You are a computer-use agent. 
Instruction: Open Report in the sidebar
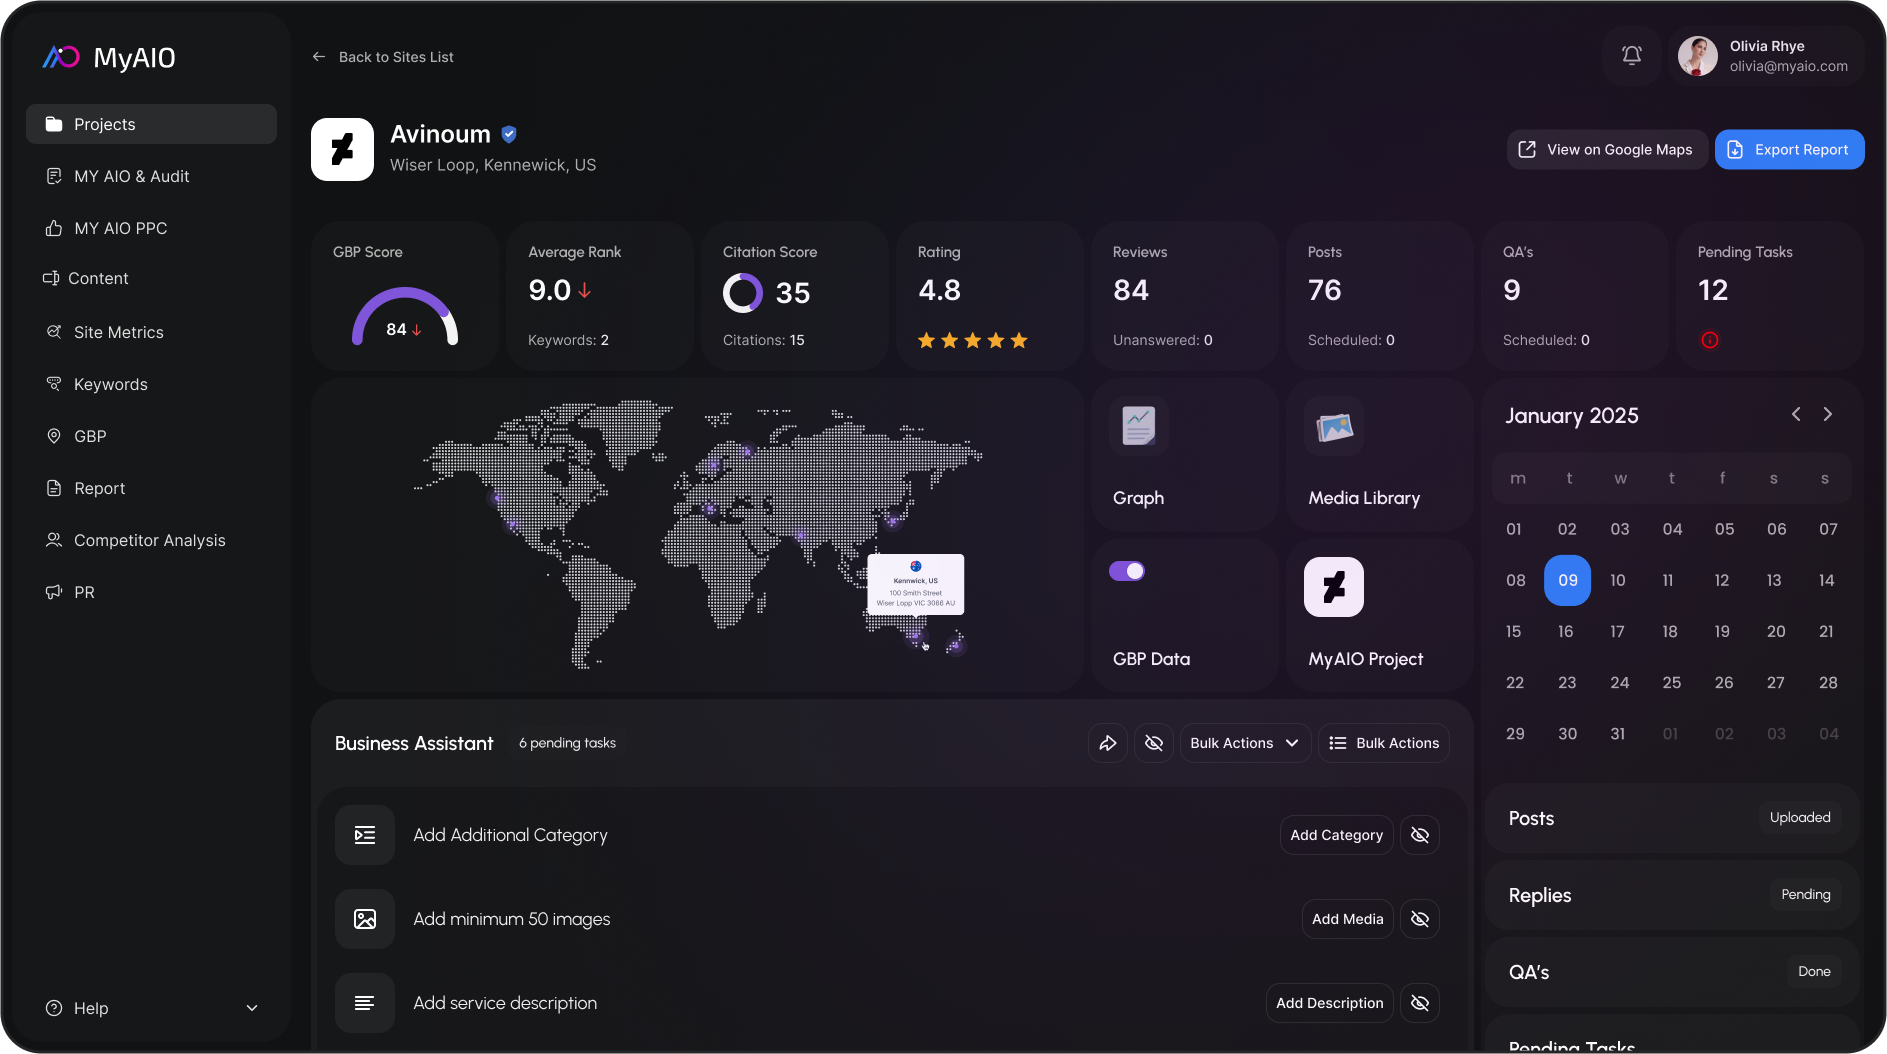151,488
